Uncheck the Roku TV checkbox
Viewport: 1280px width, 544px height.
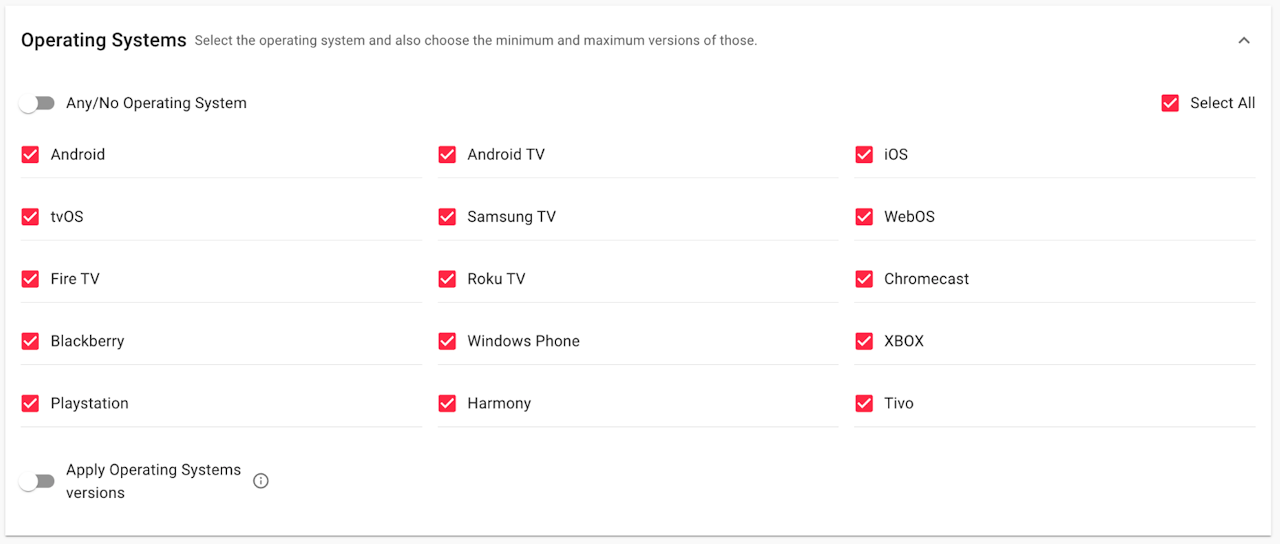click(x=447, y=279)
